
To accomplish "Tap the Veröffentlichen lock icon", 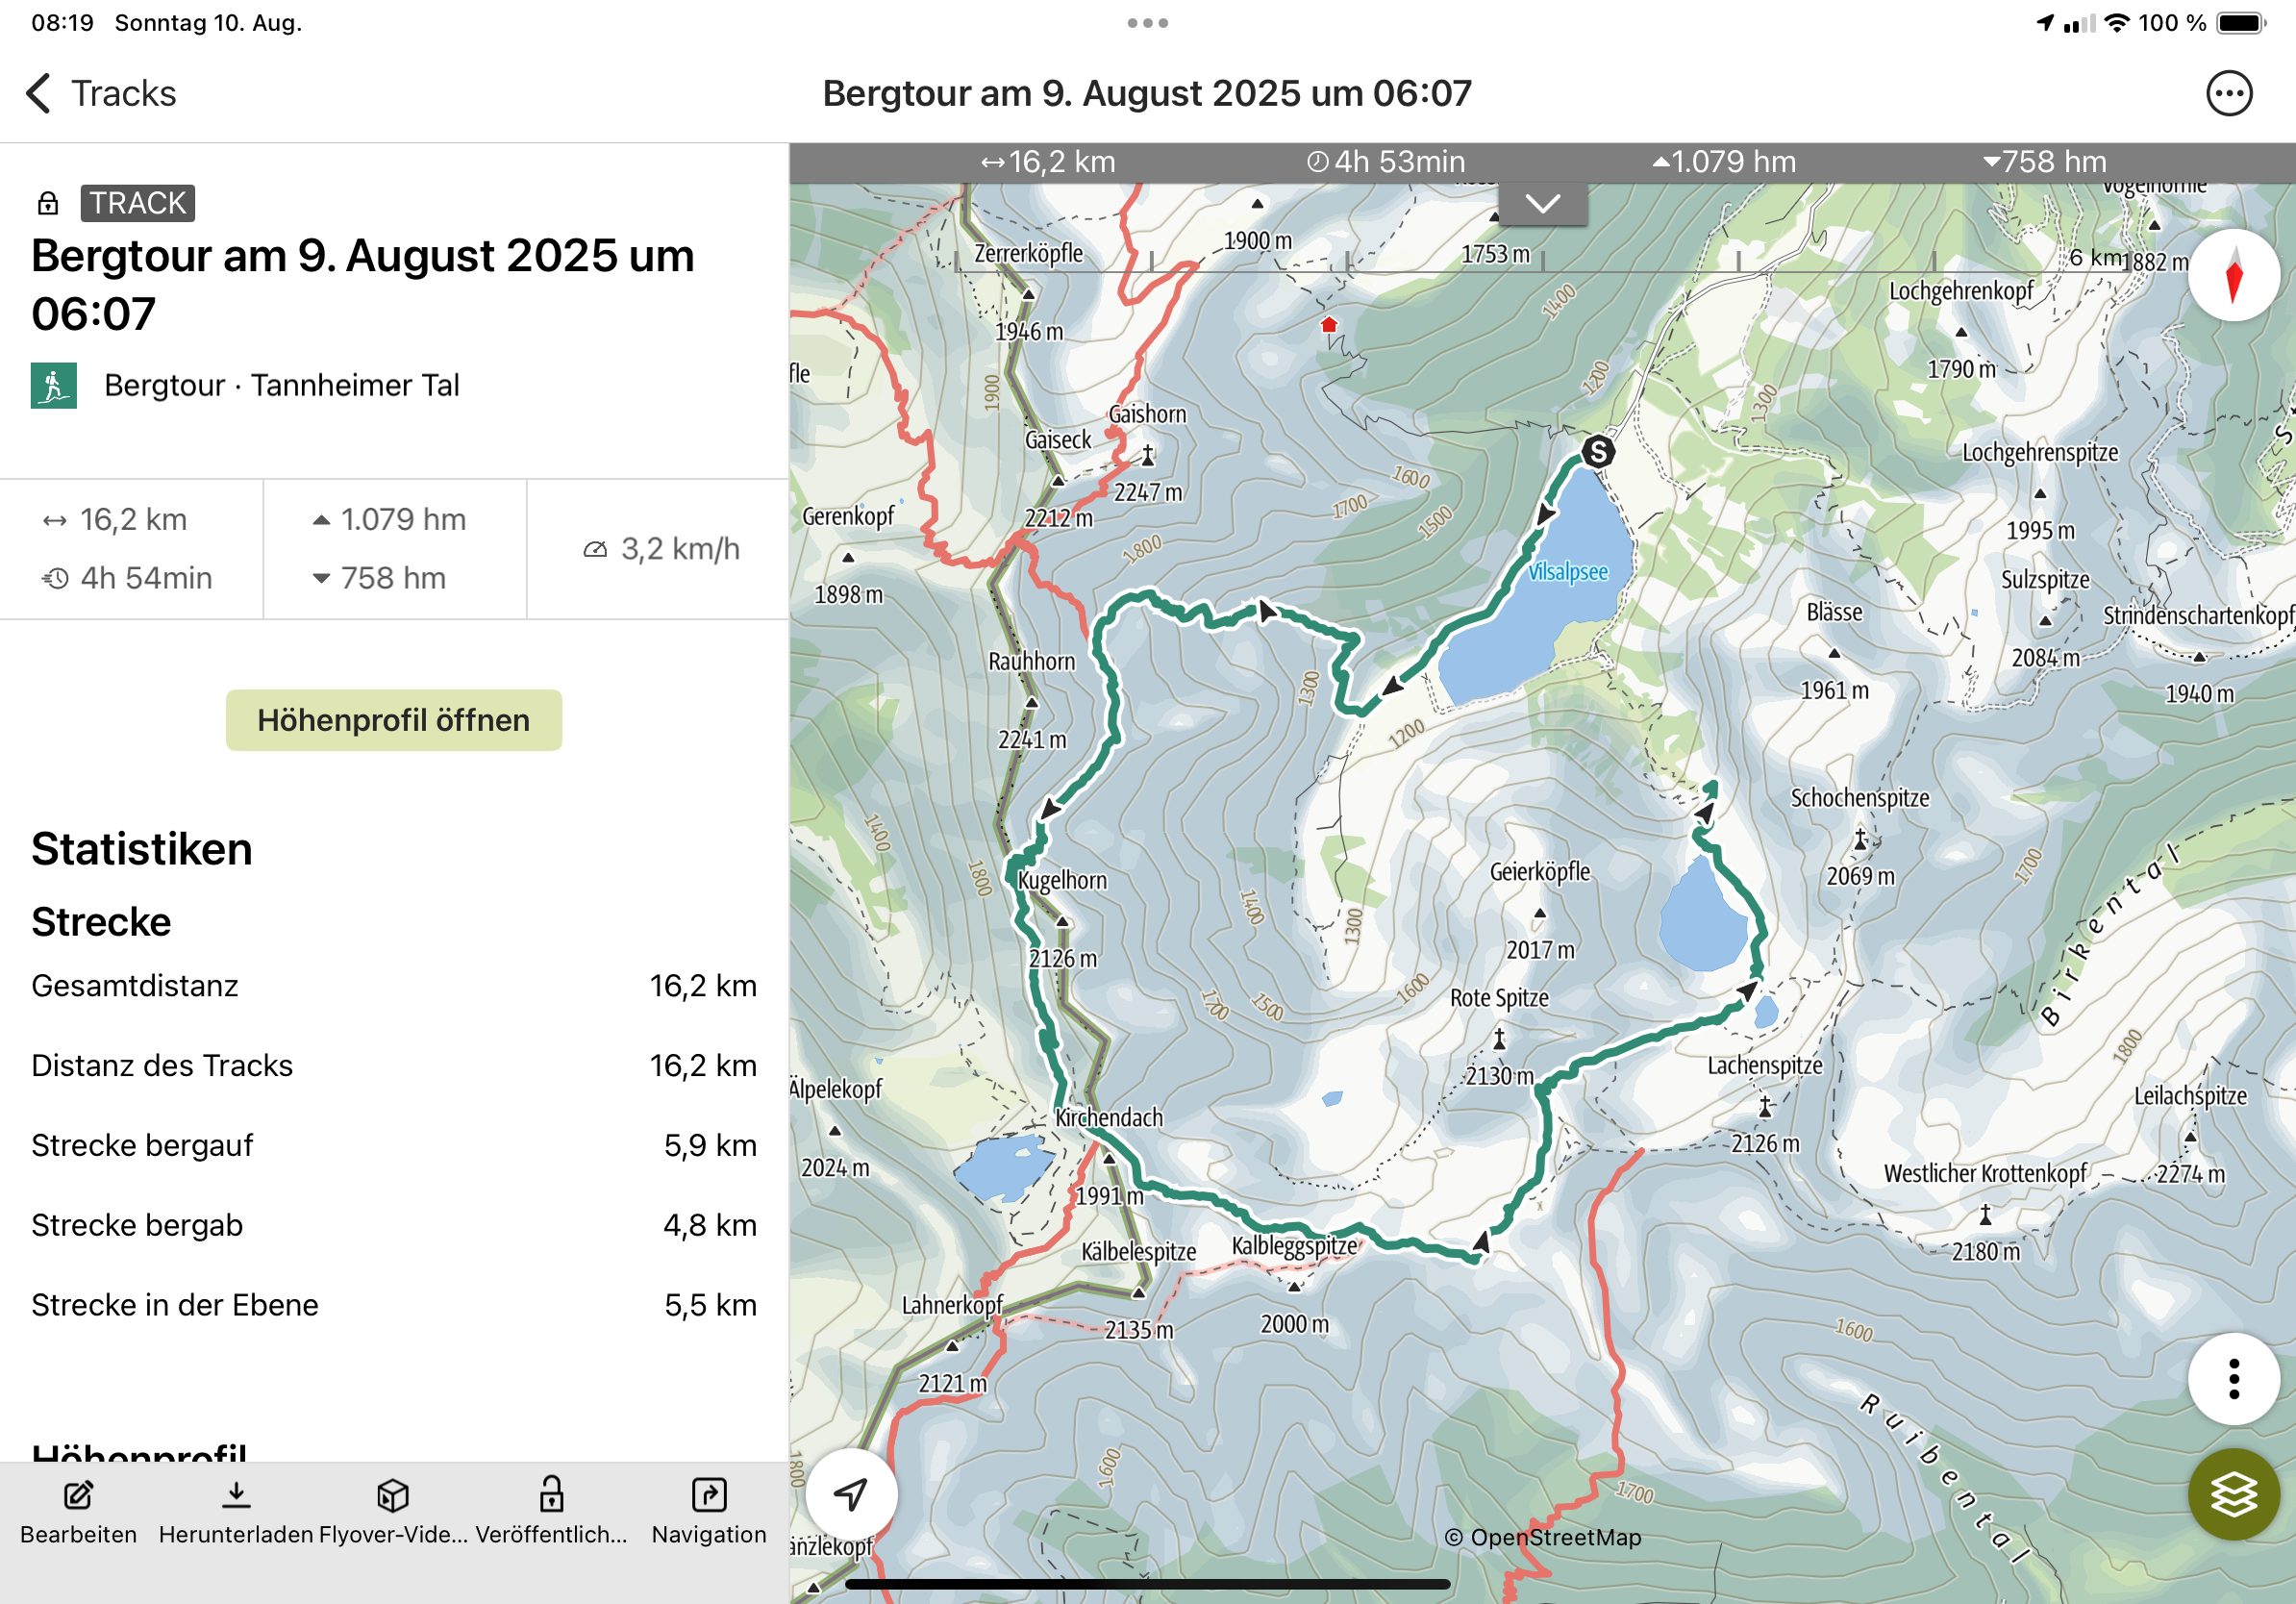I will 551,1496.
